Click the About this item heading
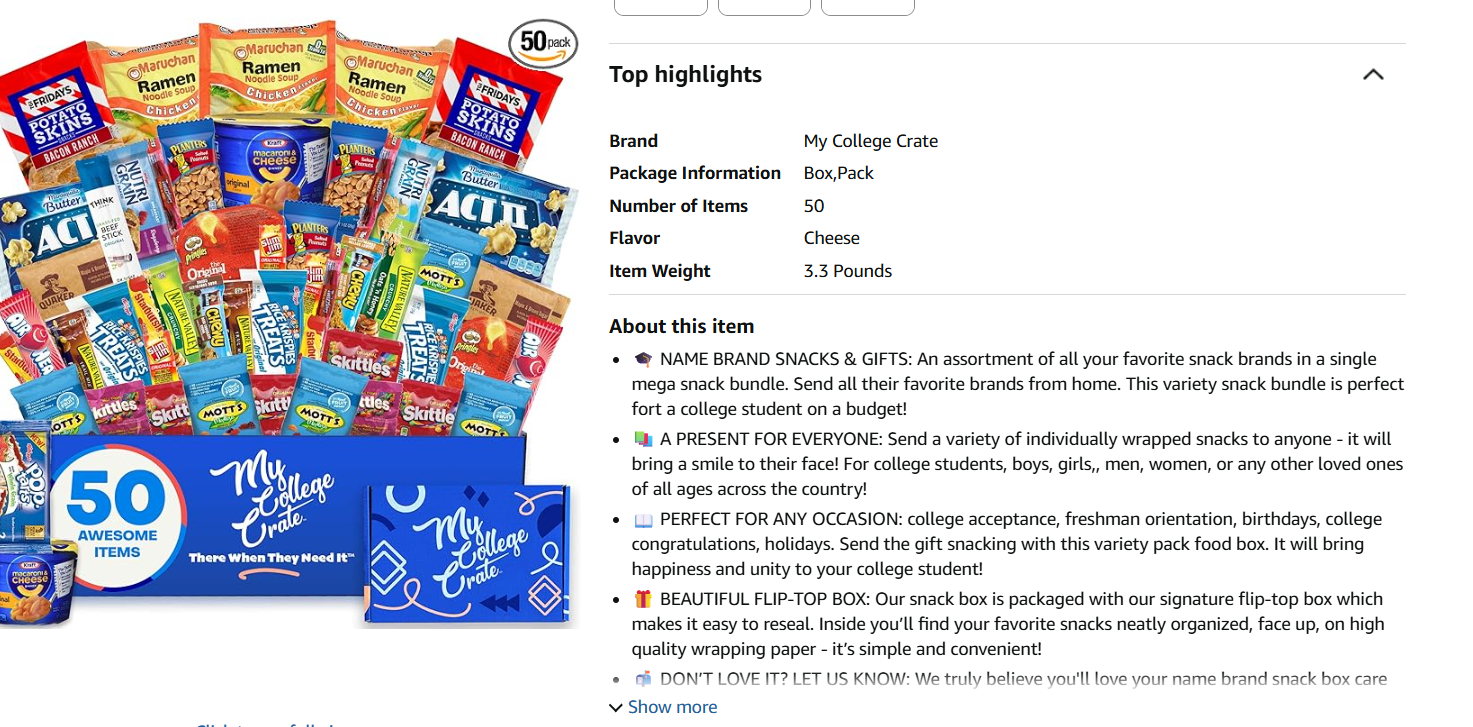 [681, 326]
